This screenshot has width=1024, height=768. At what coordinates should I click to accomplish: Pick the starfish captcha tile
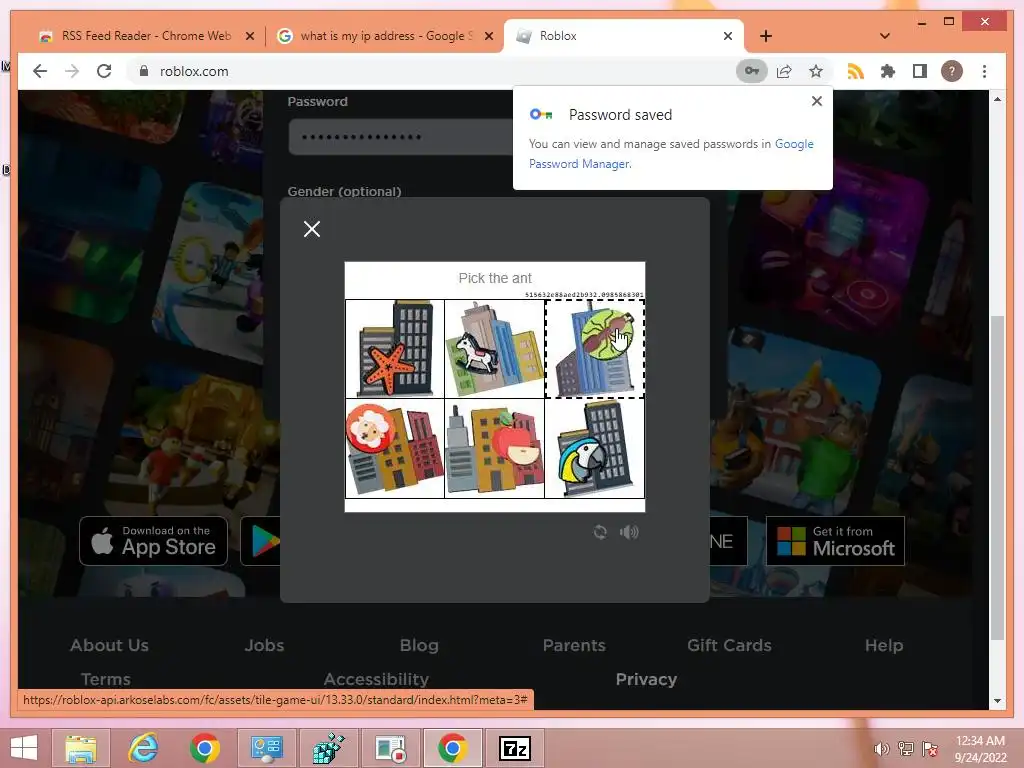[x=394, y=349]
